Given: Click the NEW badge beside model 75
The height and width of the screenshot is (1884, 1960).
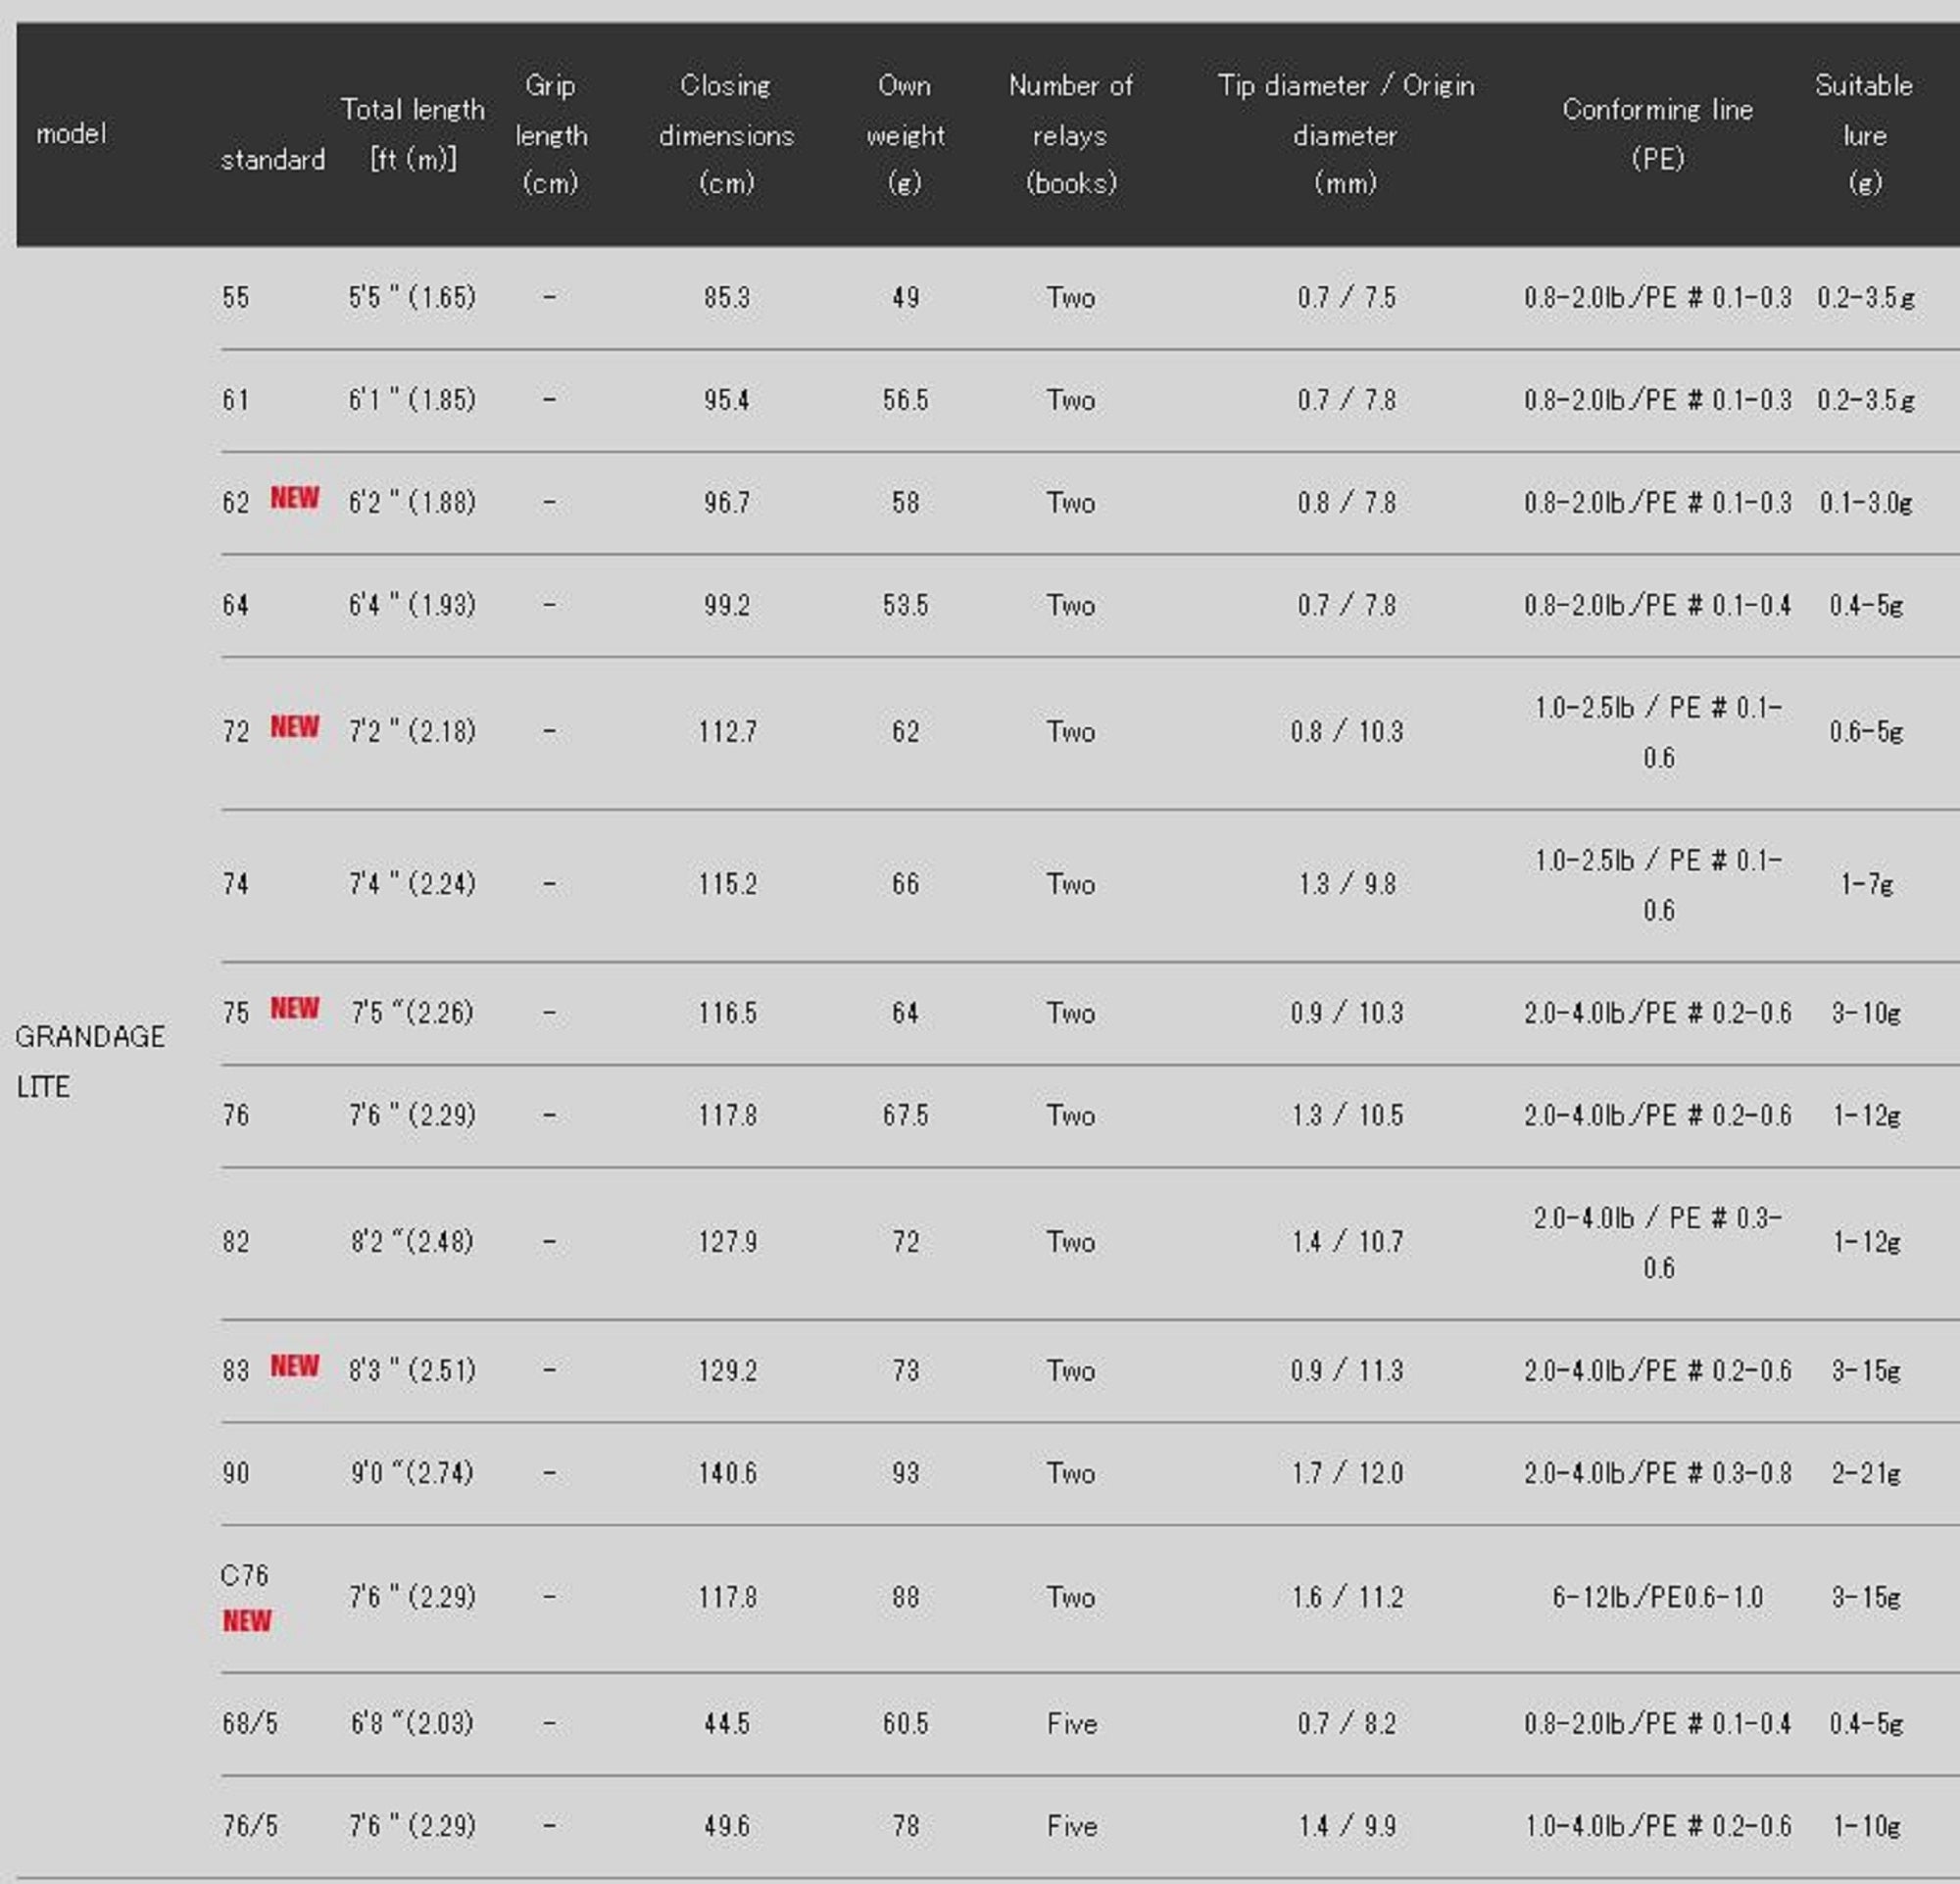Looking at the screenshot, I should tap(294, 1008).
